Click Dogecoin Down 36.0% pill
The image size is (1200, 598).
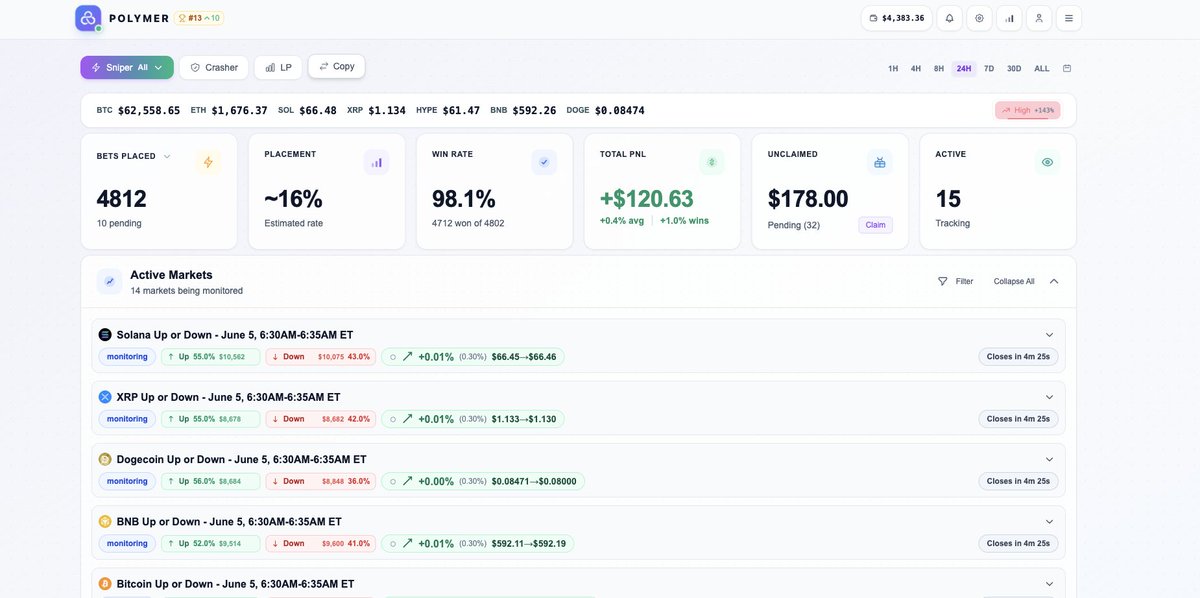tap(321, 481)
